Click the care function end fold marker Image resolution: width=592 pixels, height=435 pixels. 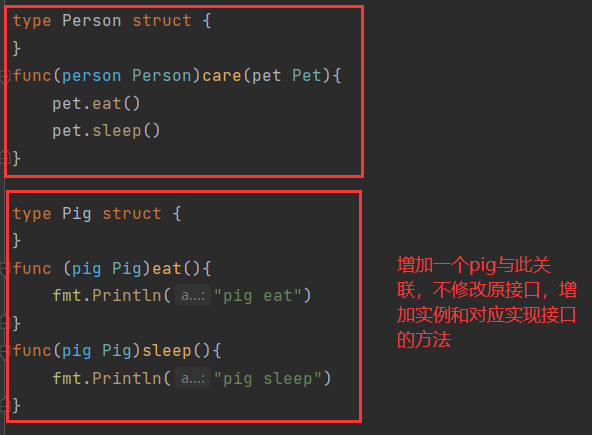[x=5, y=157]
